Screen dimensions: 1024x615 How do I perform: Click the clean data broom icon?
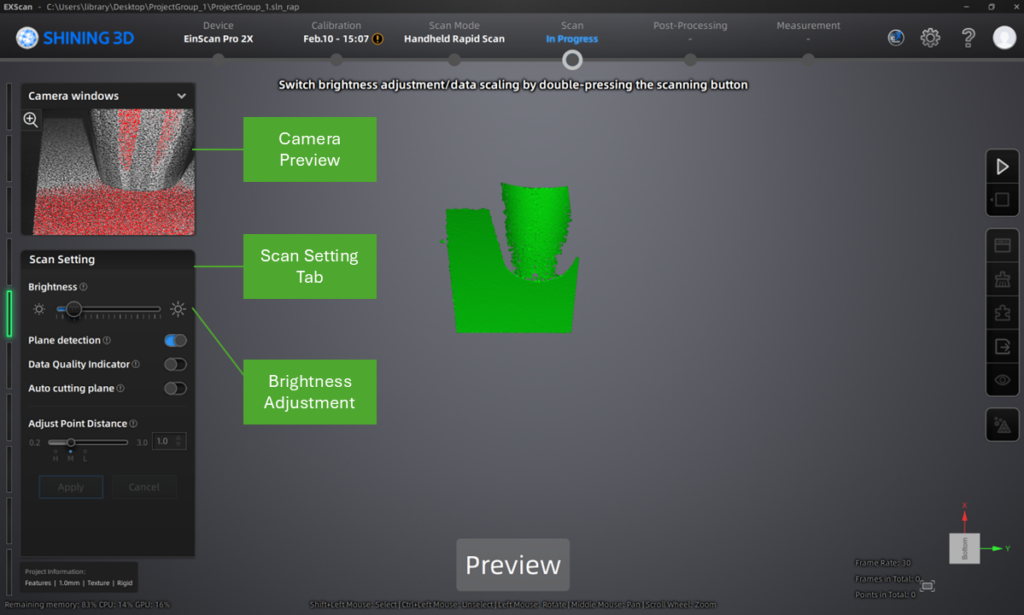[x=1002, y=279]
